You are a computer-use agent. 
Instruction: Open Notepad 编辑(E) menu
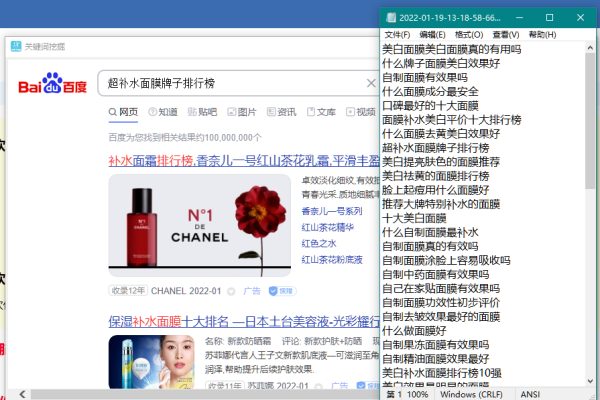pos(432,35)
